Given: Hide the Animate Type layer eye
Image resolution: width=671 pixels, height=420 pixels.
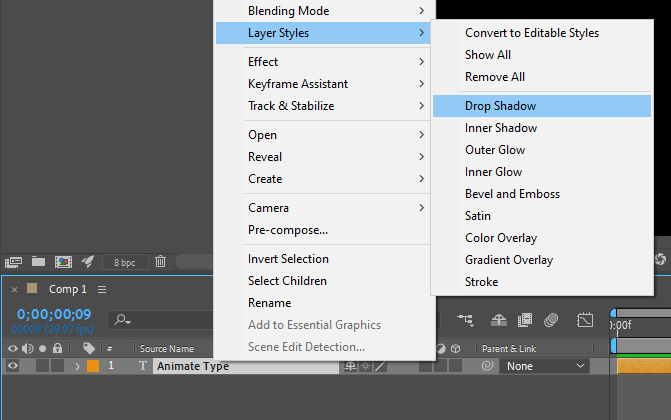Looking at the screenshot, I should pyautogui.click(x=13, y=366).
